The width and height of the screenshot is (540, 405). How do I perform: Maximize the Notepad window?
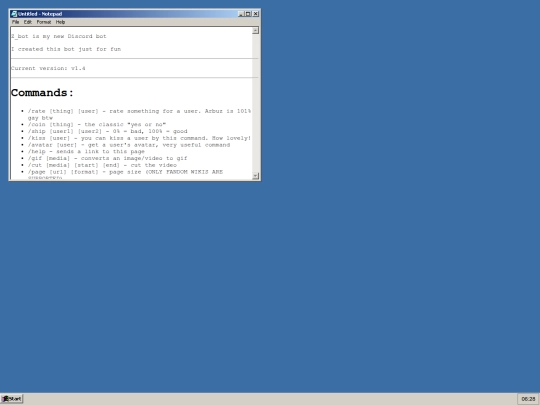[248, 14]
